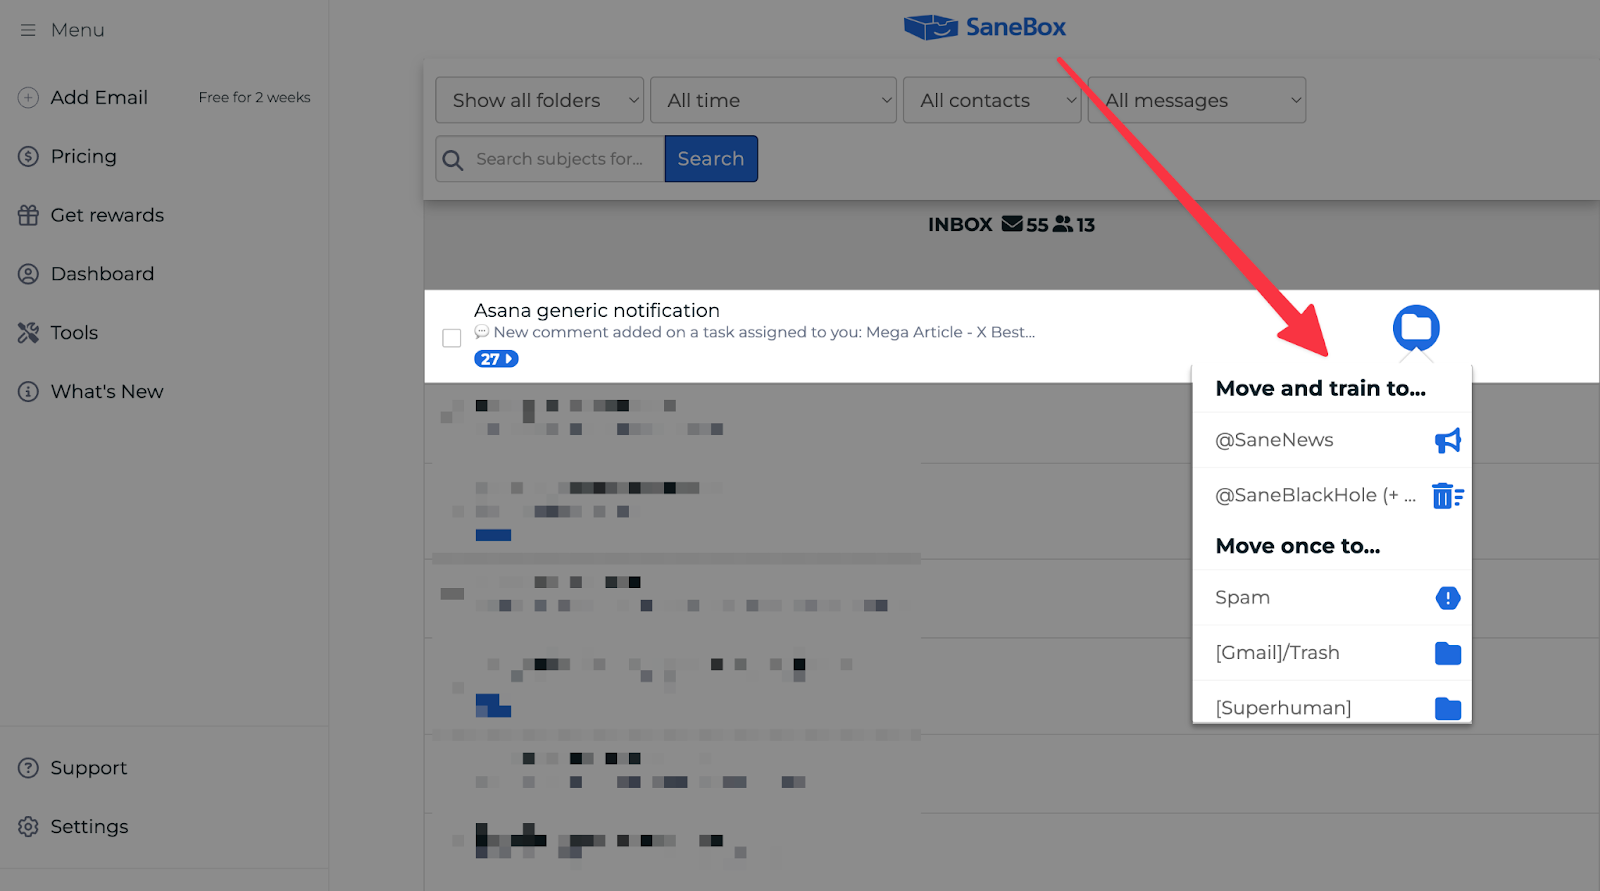Viewport: 1600px width, 891px height.
Task: Open Tools in sidebar
Action: [74, 333]
